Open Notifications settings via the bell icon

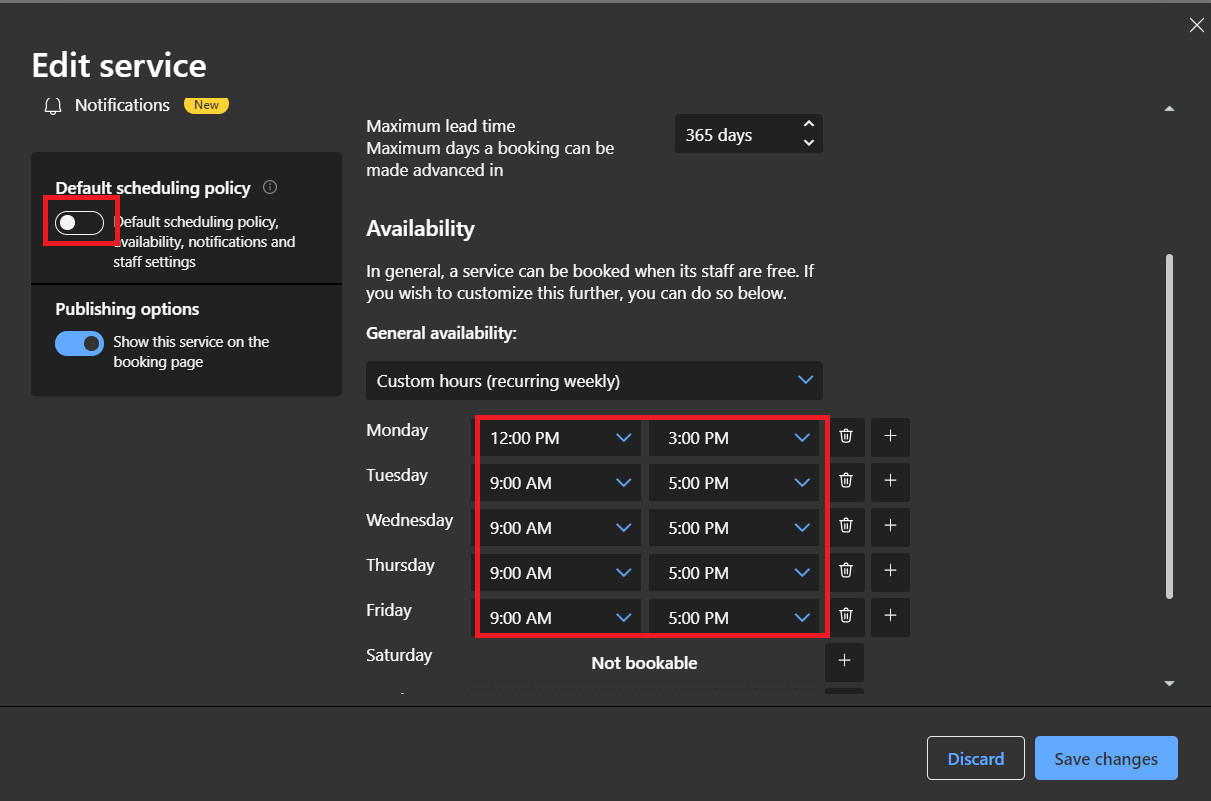52,105
